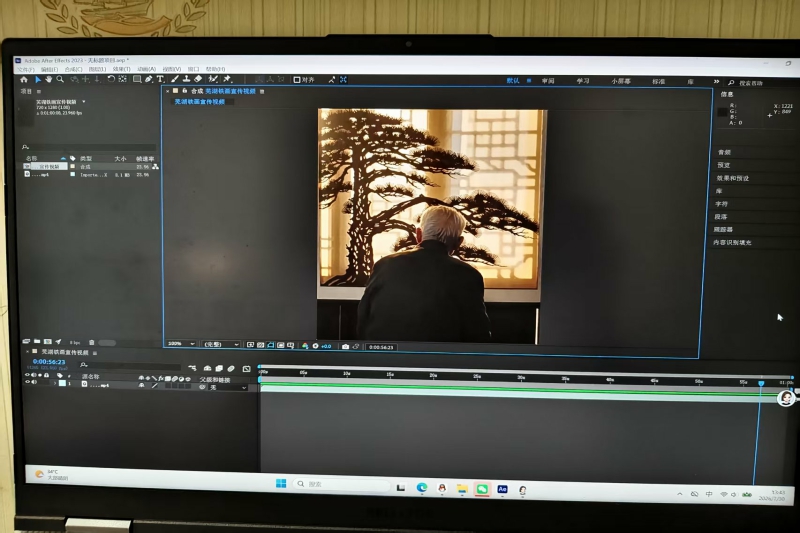Toggle the quality switch on mp4 layer
The width and height of the screenshot is (800, 533).
[155, 386]
